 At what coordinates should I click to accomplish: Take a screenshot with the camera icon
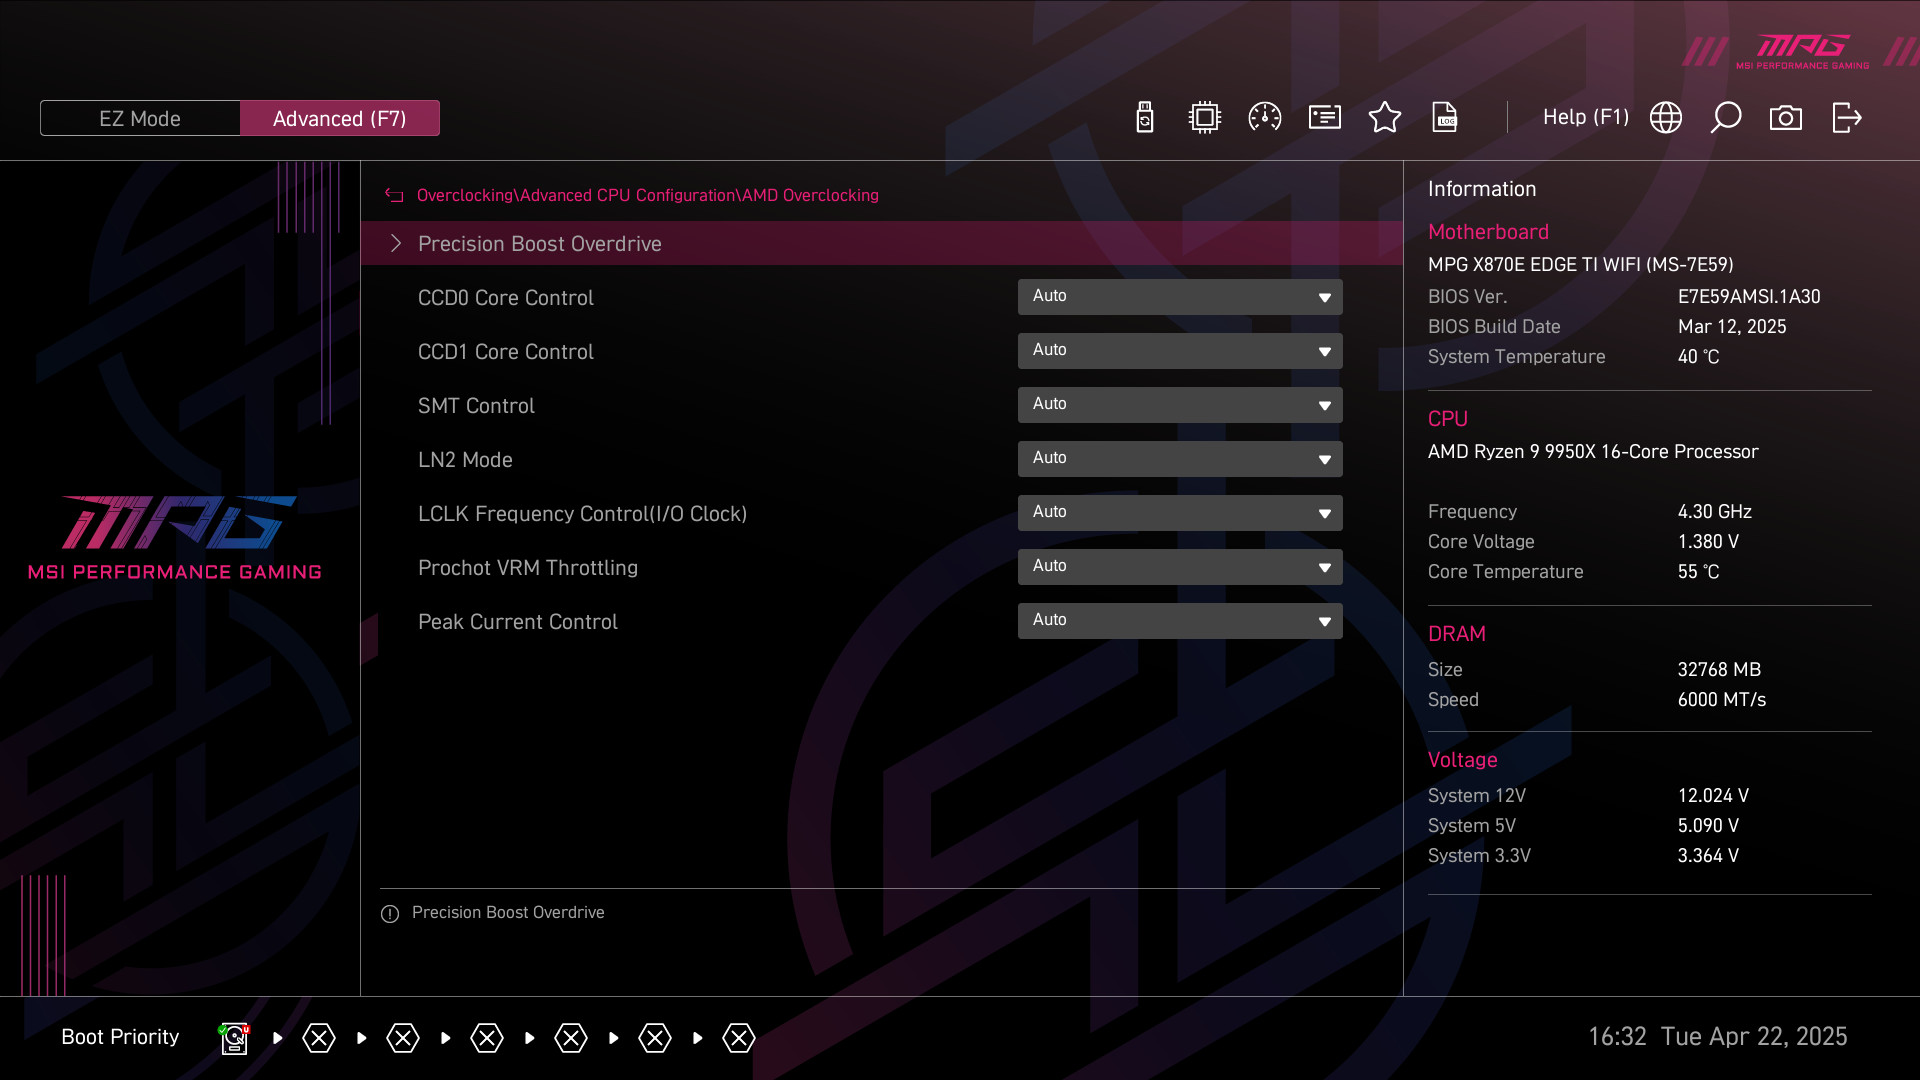(1786, 118)
